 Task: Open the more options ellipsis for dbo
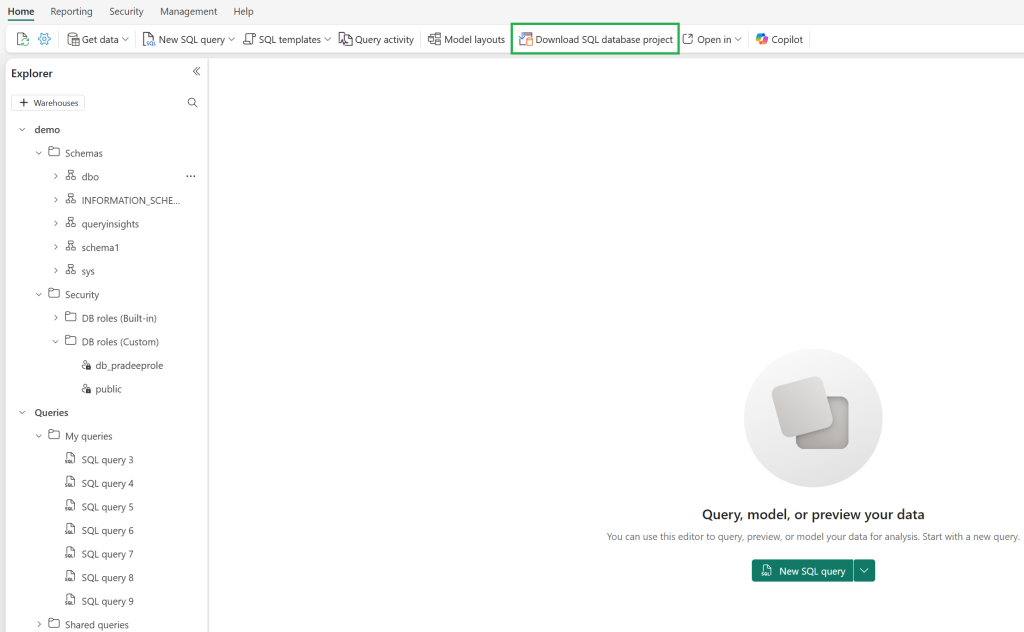(x=191, y=176)
